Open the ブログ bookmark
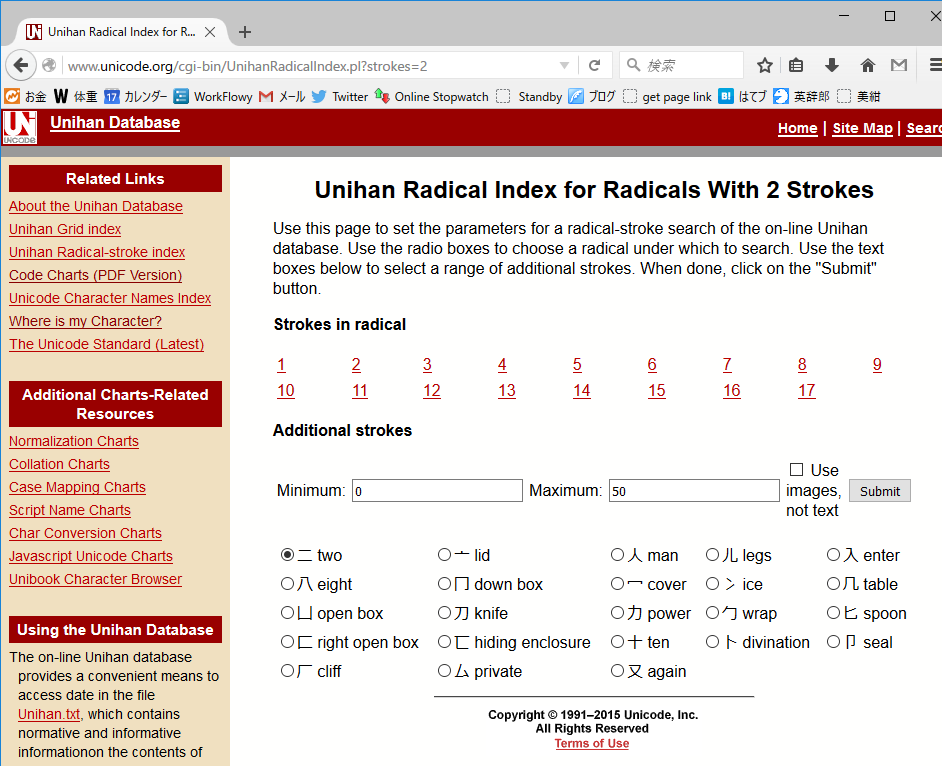The width and height of the screenshot is (942, 766). click(x=592, y=96)
